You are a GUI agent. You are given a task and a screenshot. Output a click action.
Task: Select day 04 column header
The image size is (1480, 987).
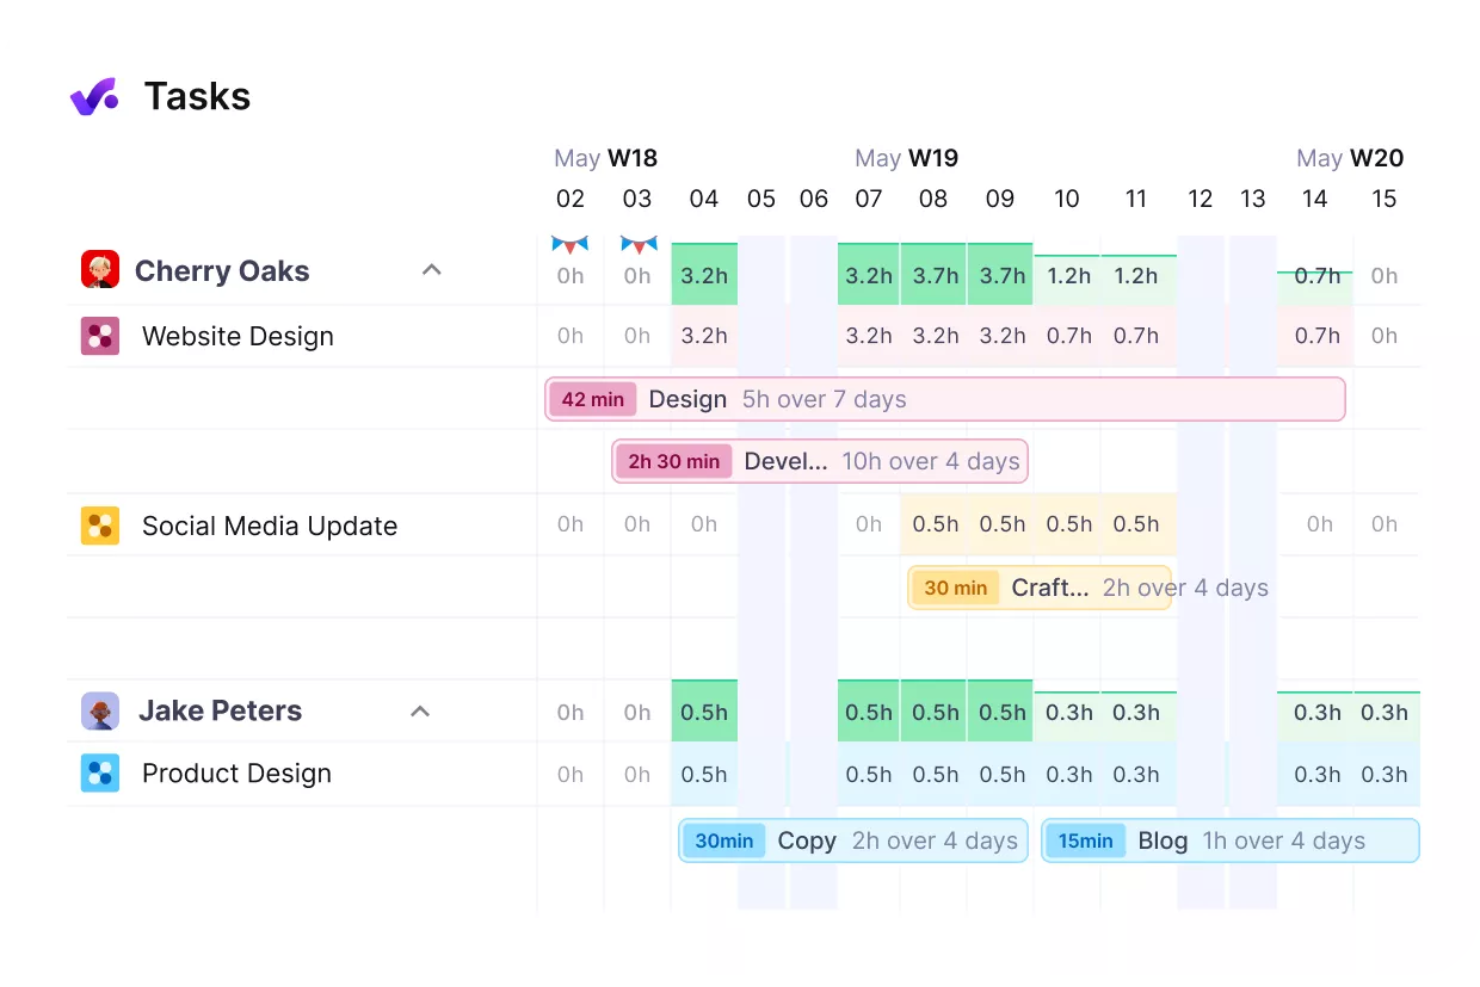click(704, 199)
